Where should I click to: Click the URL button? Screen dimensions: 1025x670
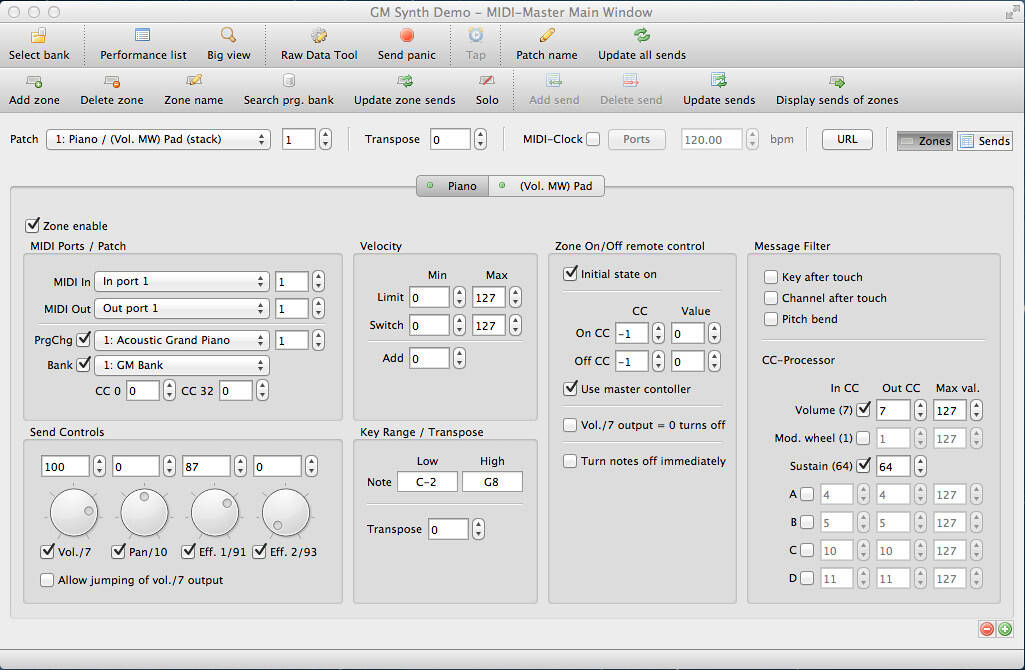coord(847,139)
